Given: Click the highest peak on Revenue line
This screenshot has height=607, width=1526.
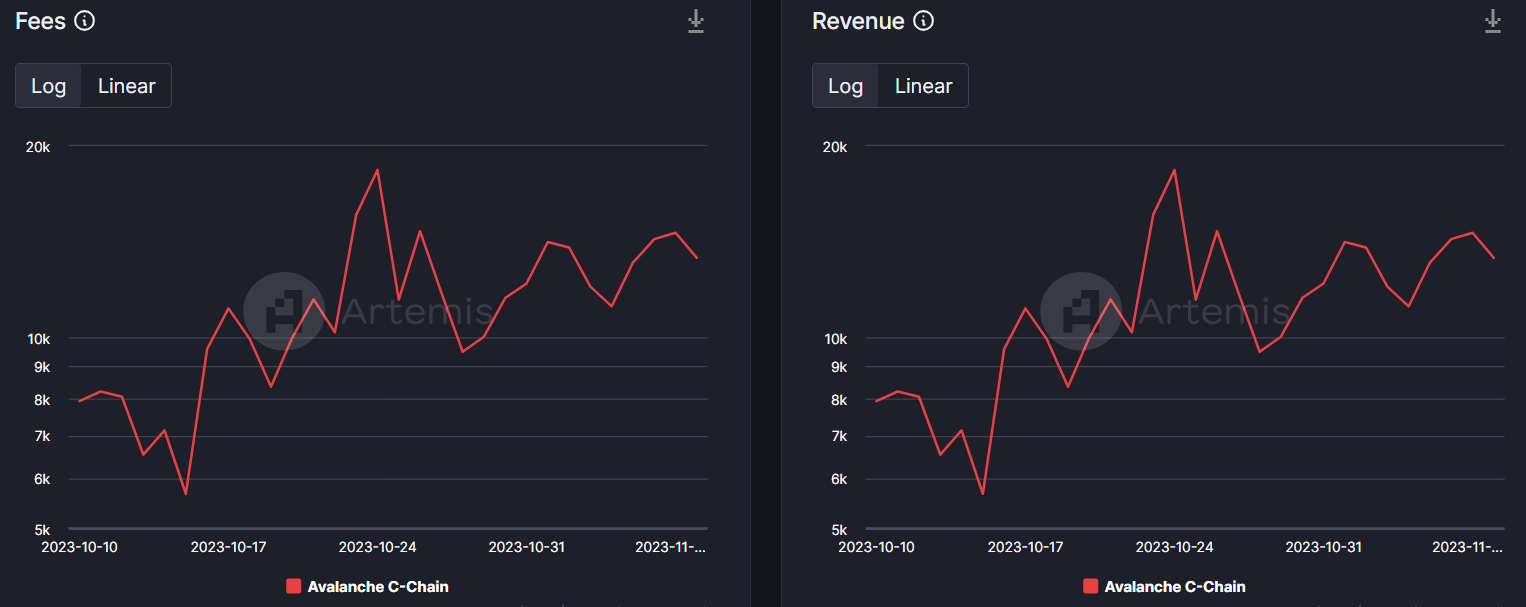Looking at the screenshot, I should click(1174, 170).
